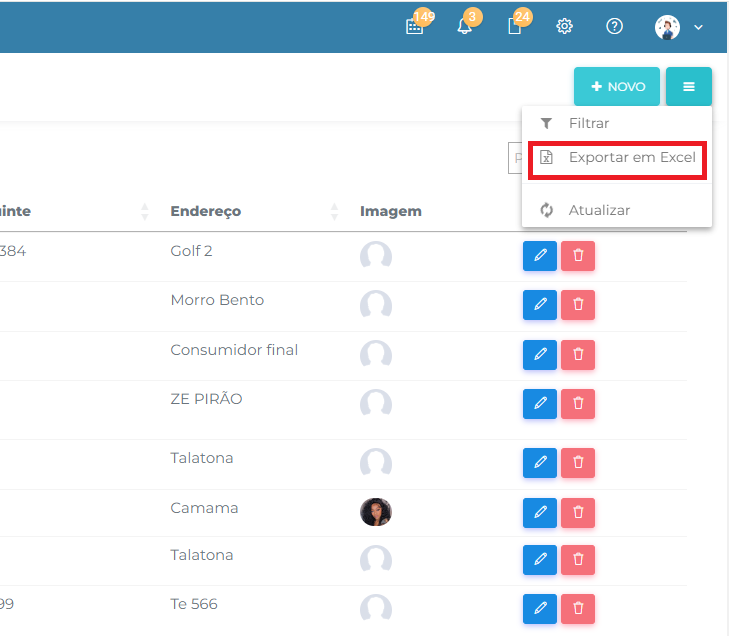Delete the ZE PIRÃO row
The width and height of the screenshot is (729, 636).
coord(578,404)
